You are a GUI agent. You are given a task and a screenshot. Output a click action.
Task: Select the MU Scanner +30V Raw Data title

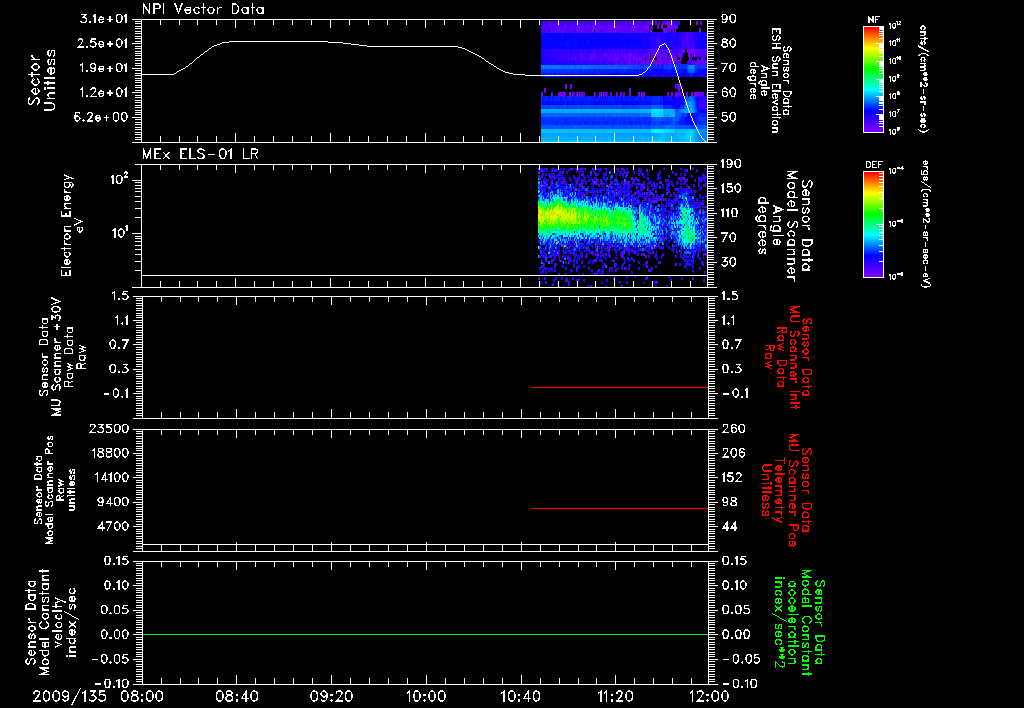coord(61,357)
